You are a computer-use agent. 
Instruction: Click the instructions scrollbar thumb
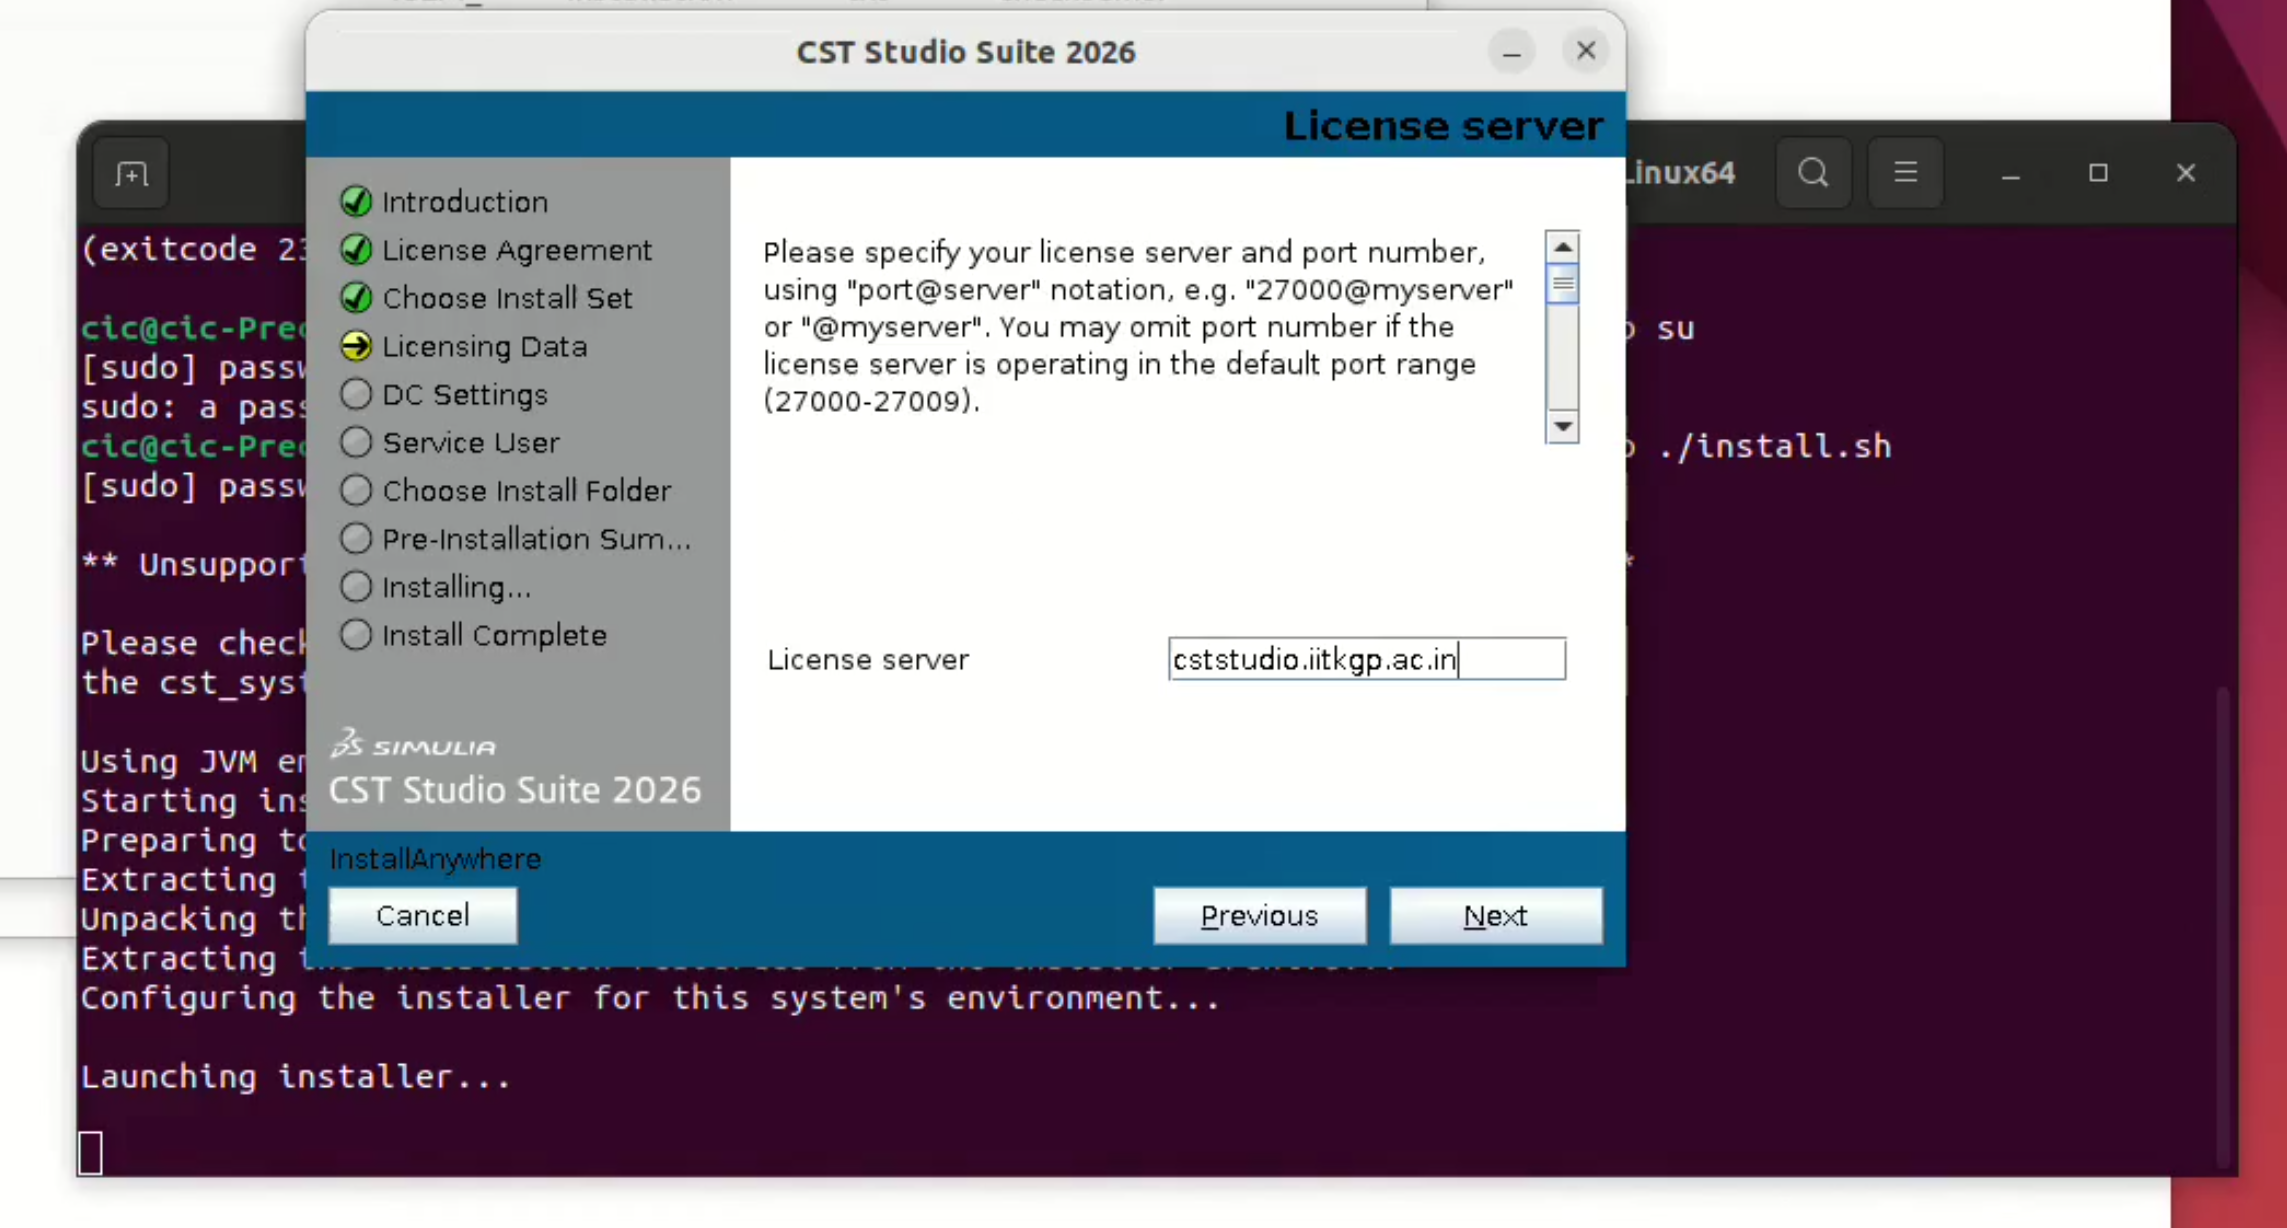point(1562,284)
